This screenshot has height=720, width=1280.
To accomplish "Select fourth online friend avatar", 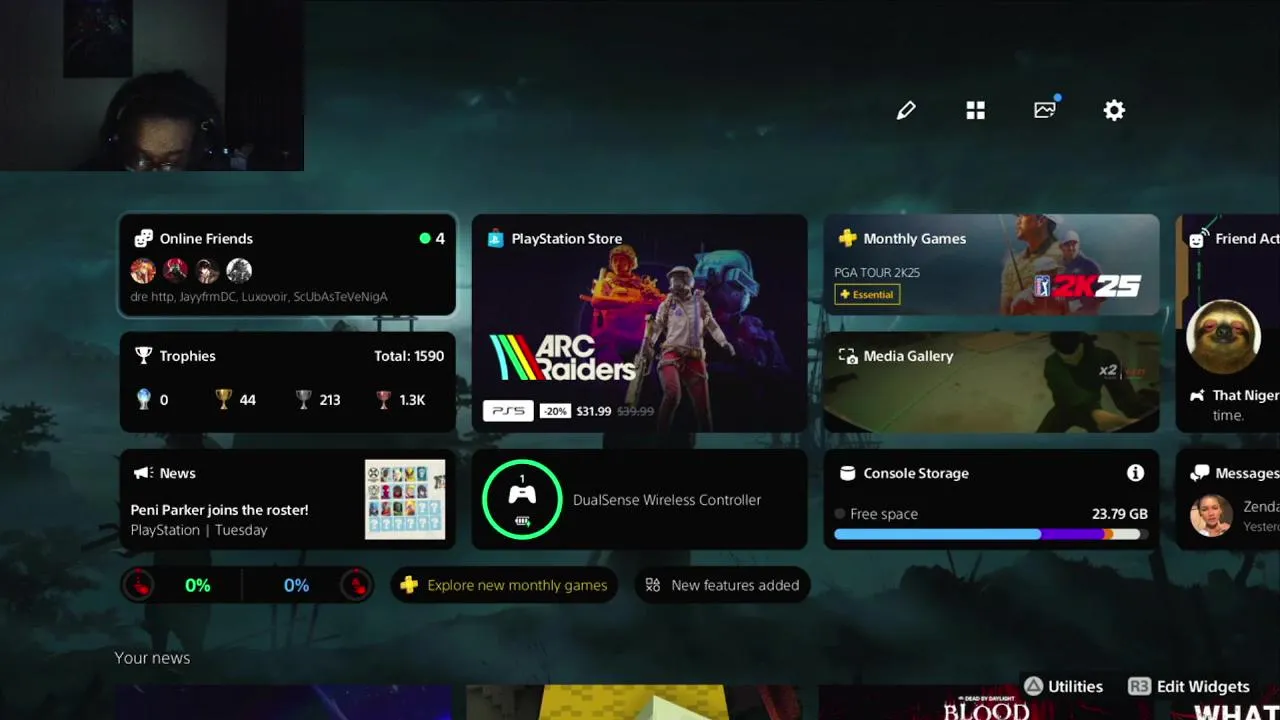I will [x=239, y=270].
